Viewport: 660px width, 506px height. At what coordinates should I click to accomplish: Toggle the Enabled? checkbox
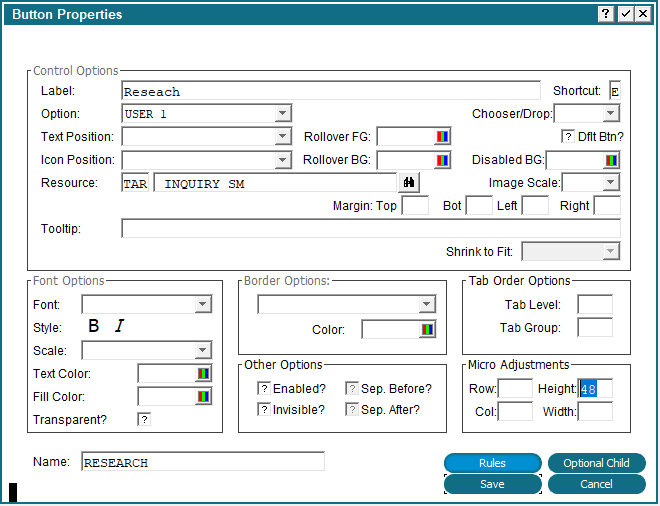tap(264, 388)
